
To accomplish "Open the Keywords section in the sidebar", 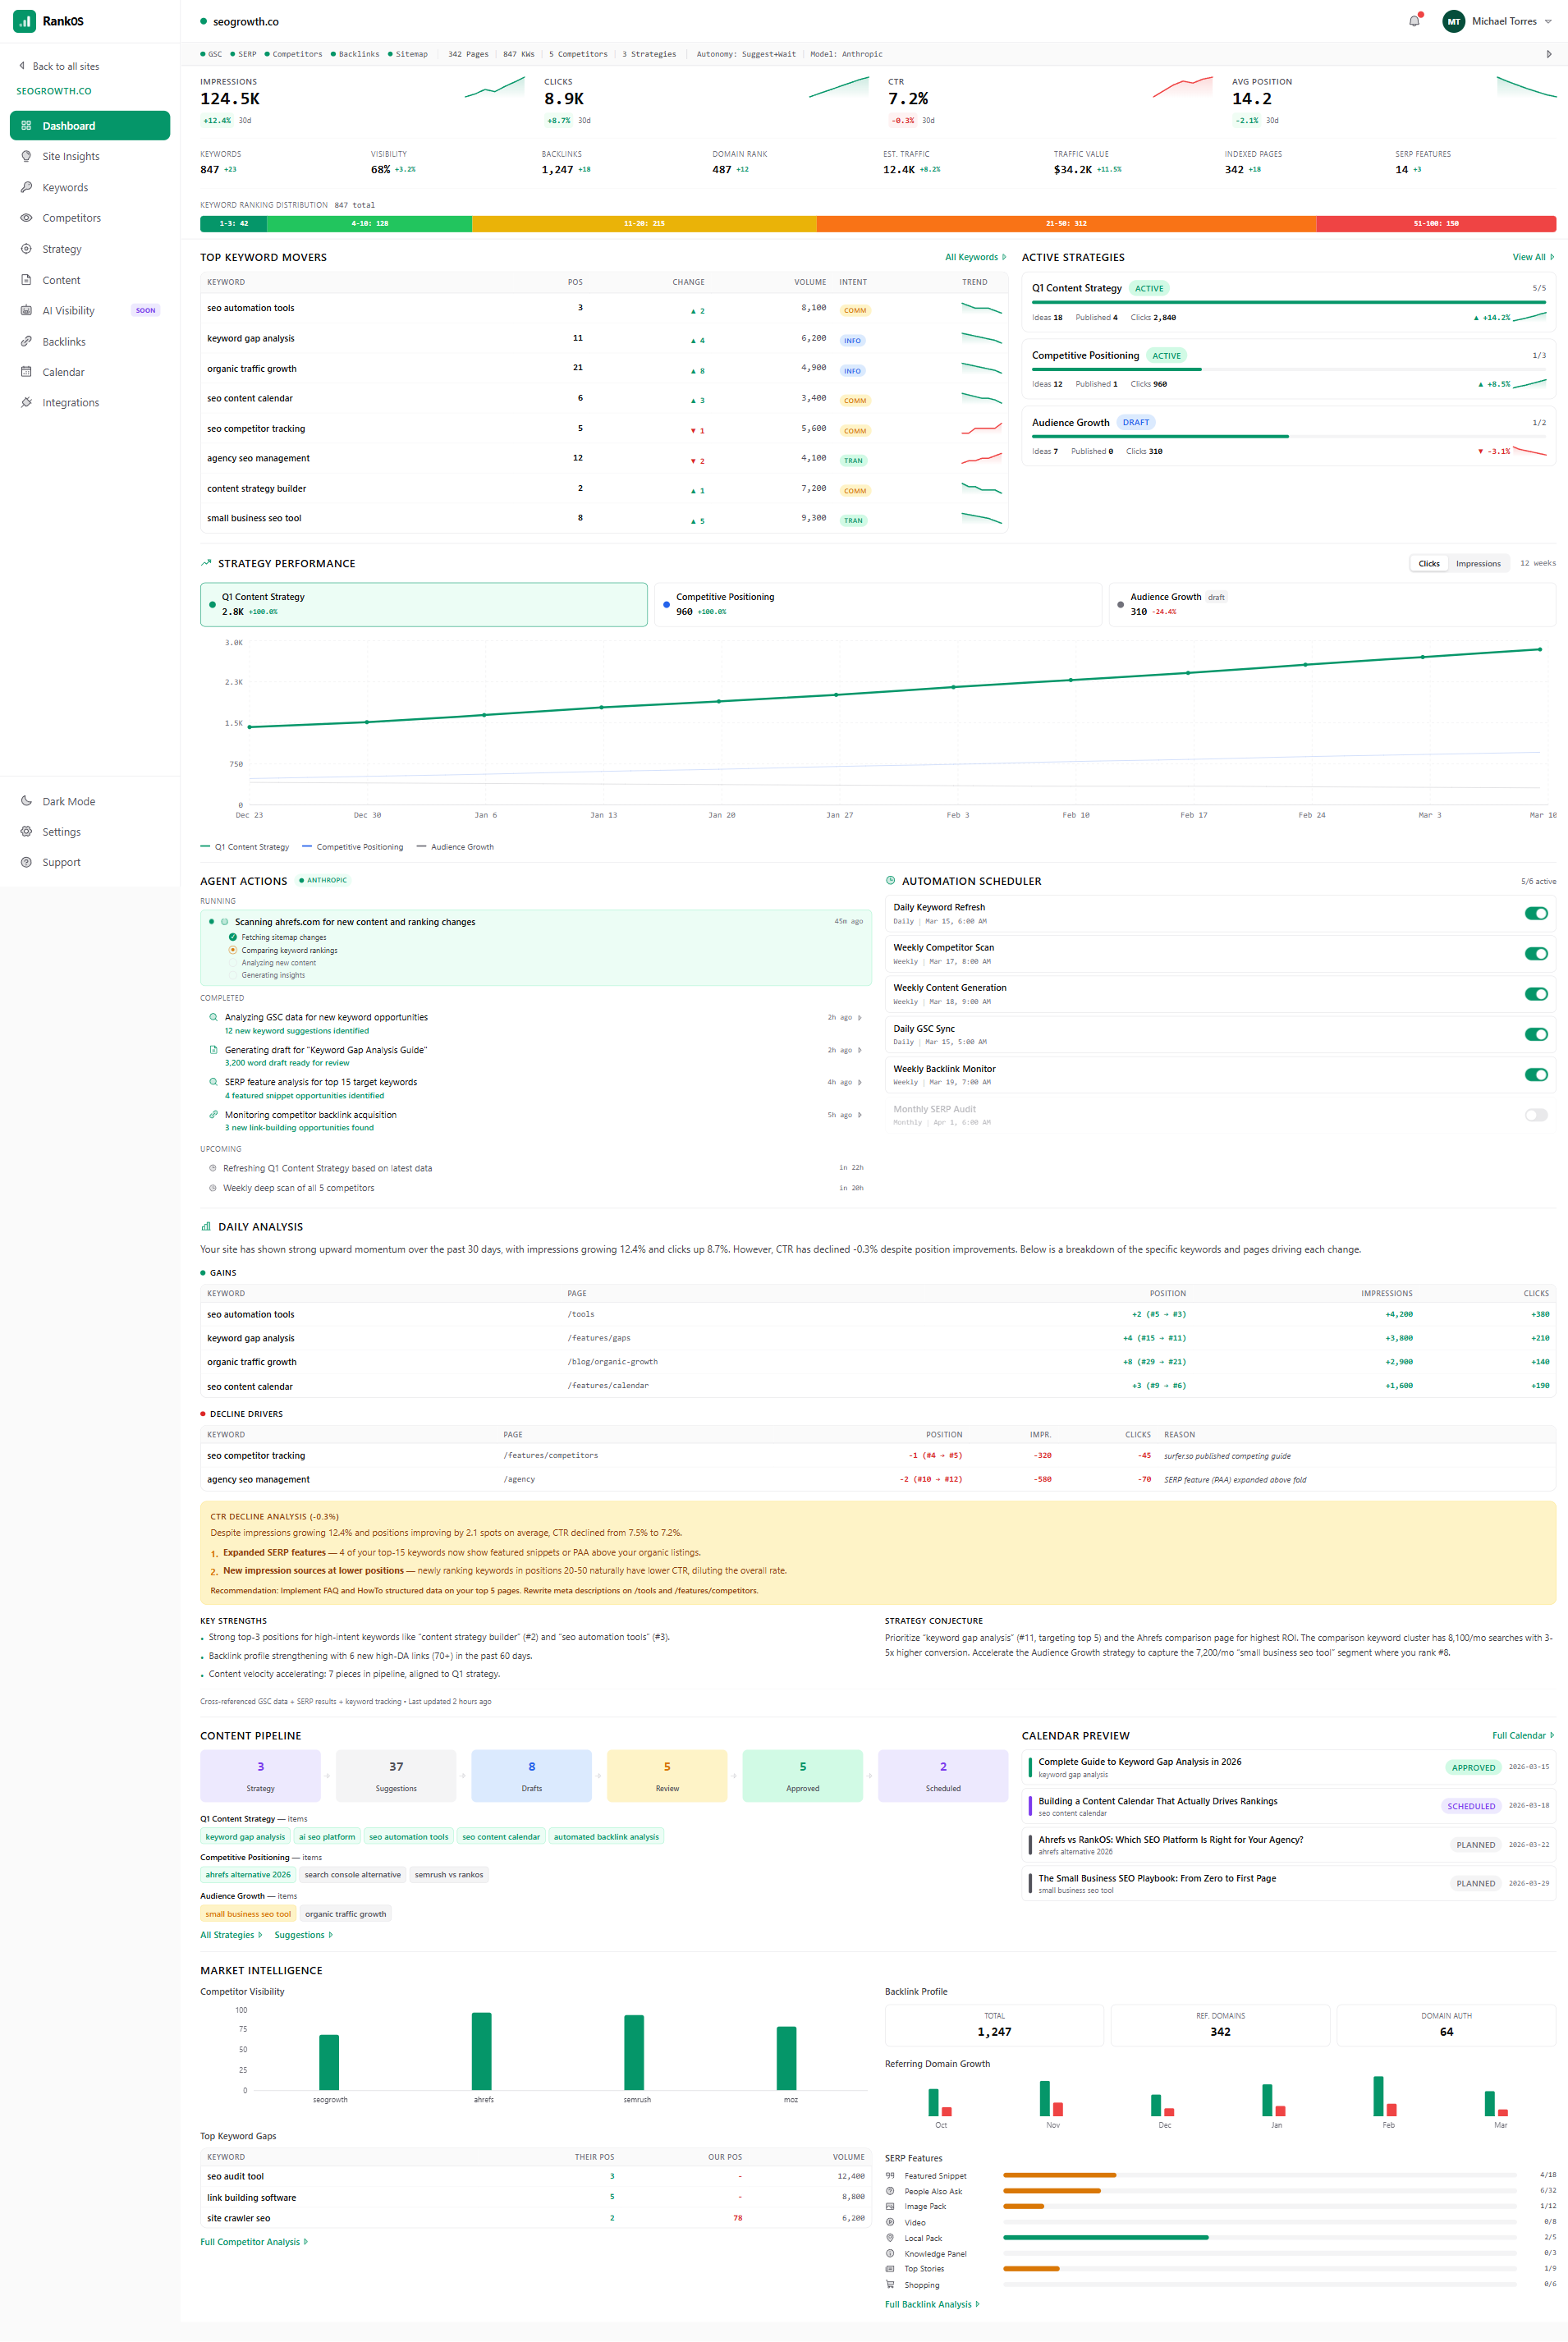I will [64, 187].
